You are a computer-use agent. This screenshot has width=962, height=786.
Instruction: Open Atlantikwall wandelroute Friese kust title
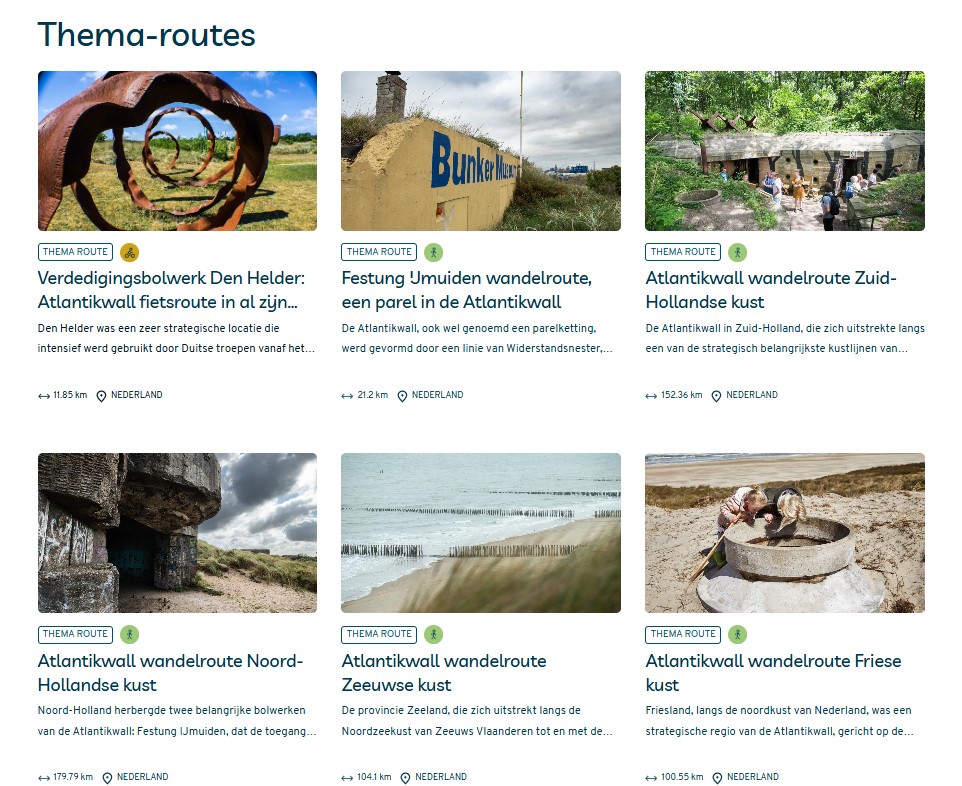click(773, 672)
